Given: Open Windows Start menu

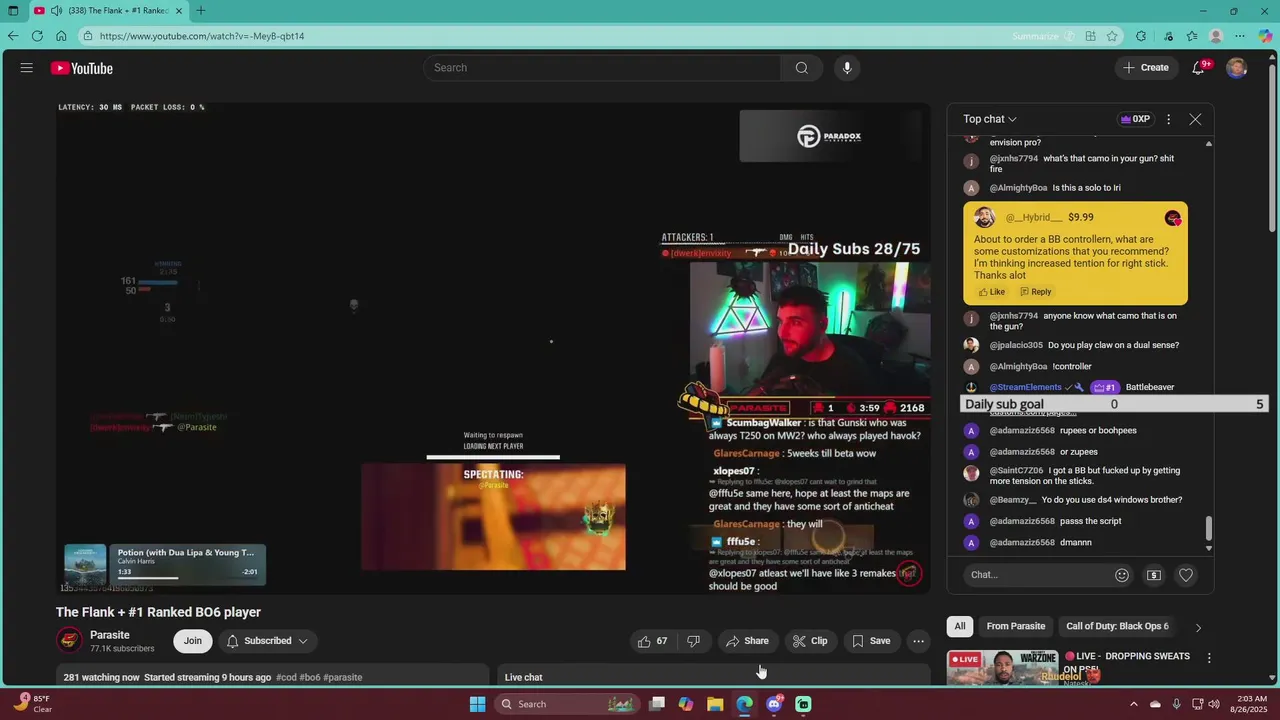Looking at the screenshot, I should point(478,704).
